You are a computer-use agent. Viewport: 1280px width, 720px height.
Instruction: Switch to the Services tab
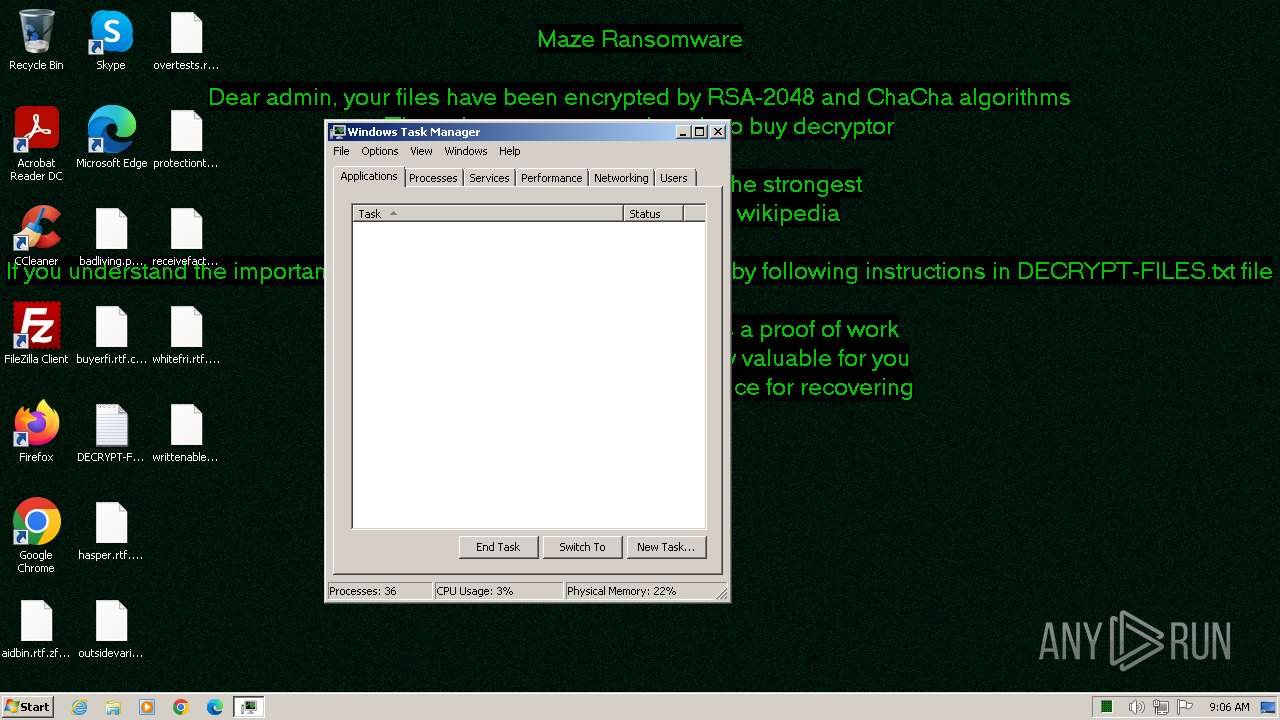(x=489, y=178)
